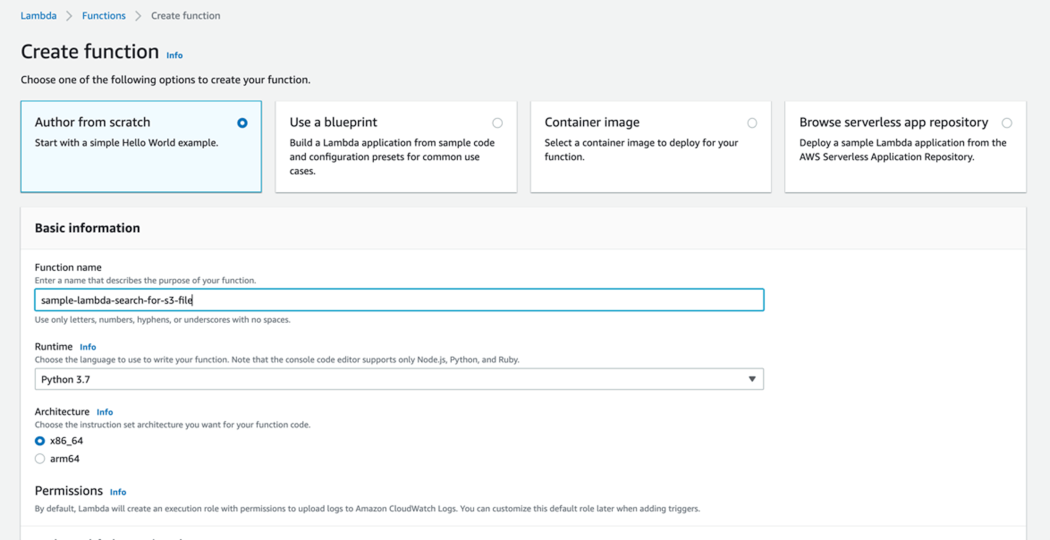Click the 'Use only letters, numbers, hyphens' hint text
This screenshot has width=1050, height=540.
tap(163, 320)
